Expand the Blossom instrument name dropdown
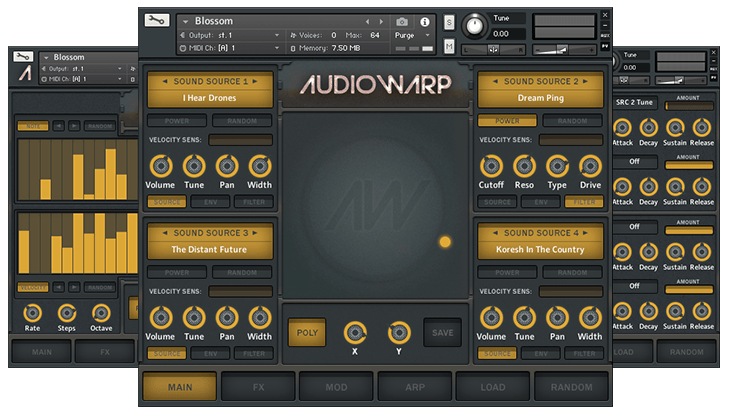 [184, 21]
